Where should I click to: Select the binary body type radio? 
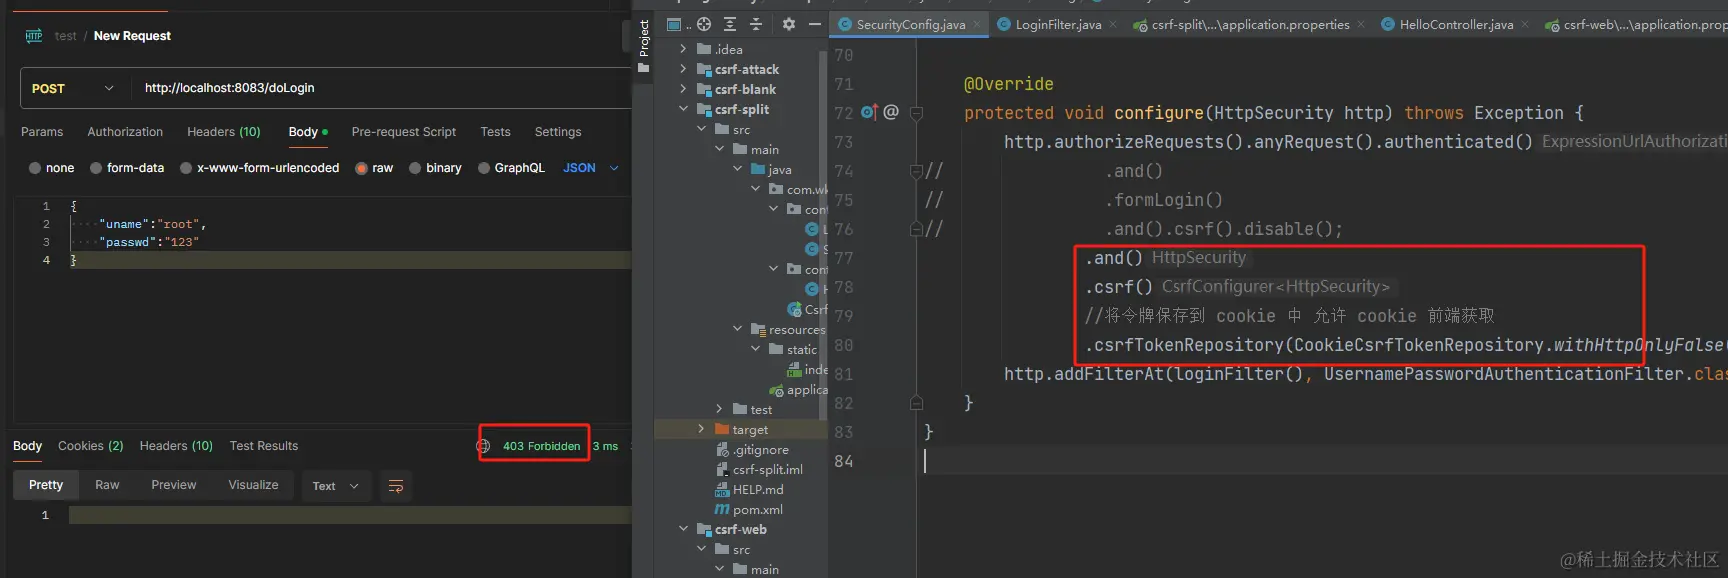tap(415, 168)
